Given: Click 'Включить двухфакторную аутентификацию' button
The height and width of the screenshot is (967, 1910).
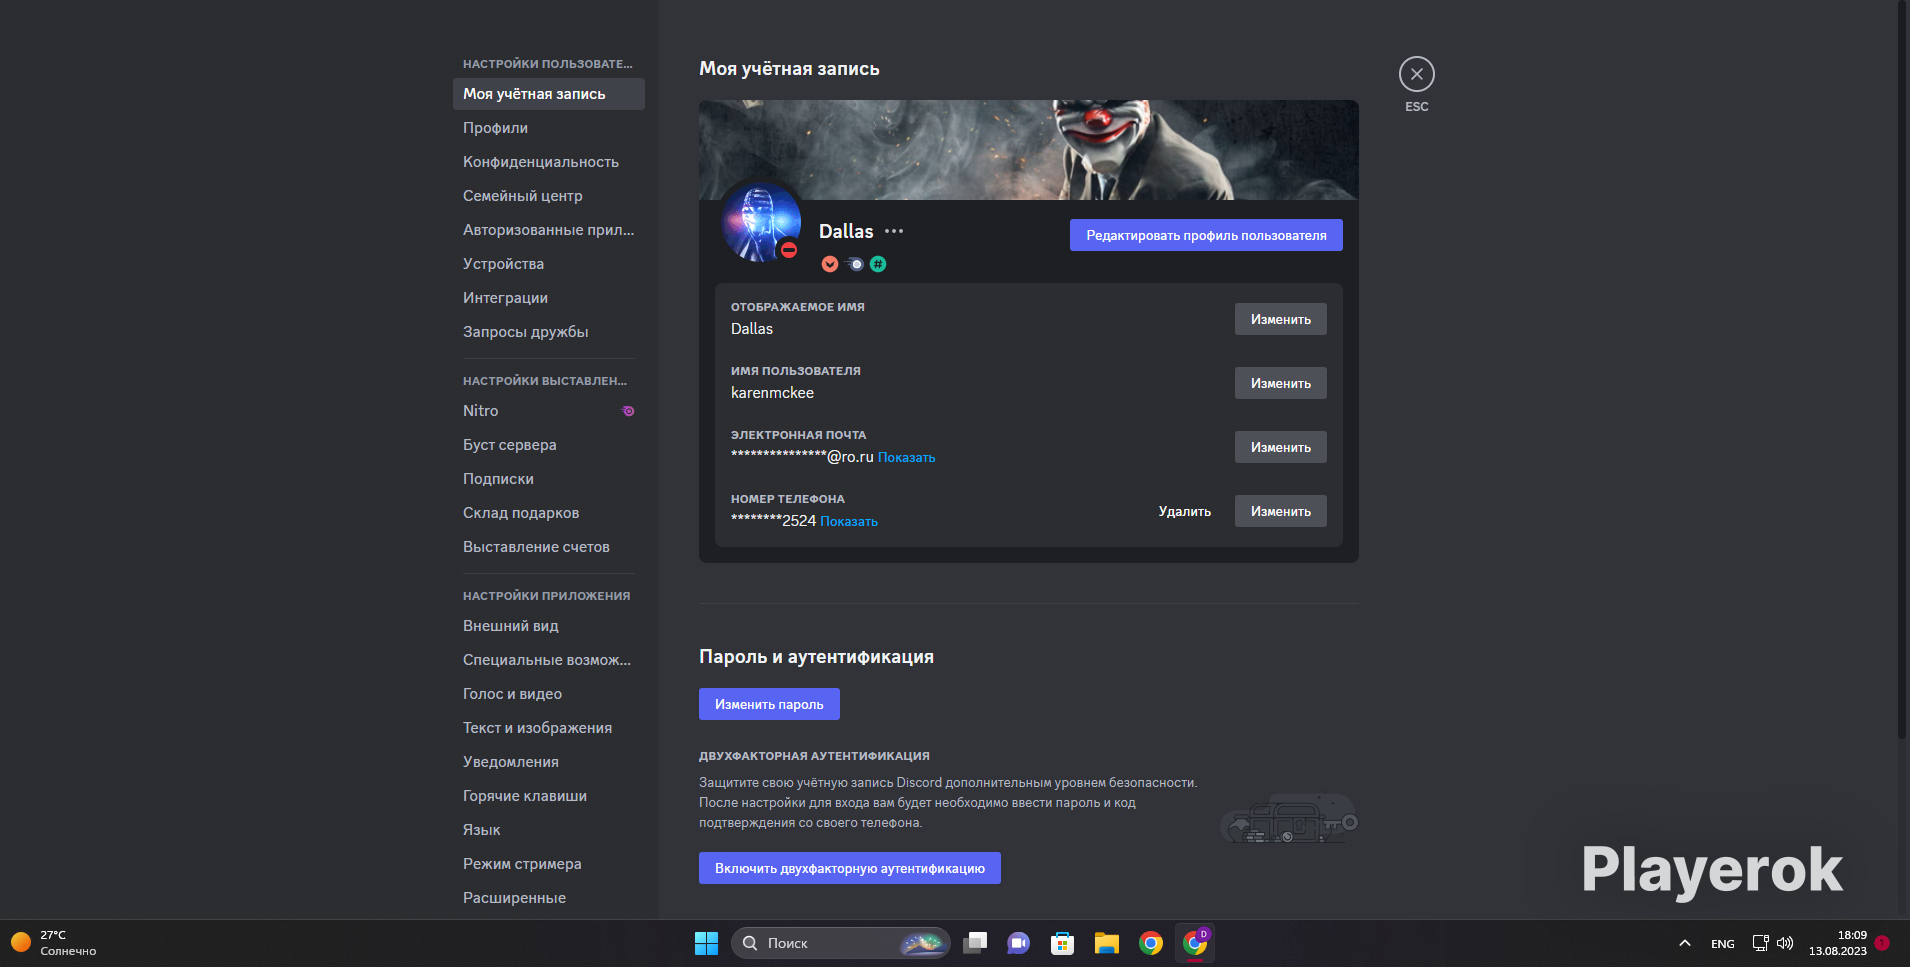Looking at the screenshot, I should pyautogui.click(x=850, y=868).
